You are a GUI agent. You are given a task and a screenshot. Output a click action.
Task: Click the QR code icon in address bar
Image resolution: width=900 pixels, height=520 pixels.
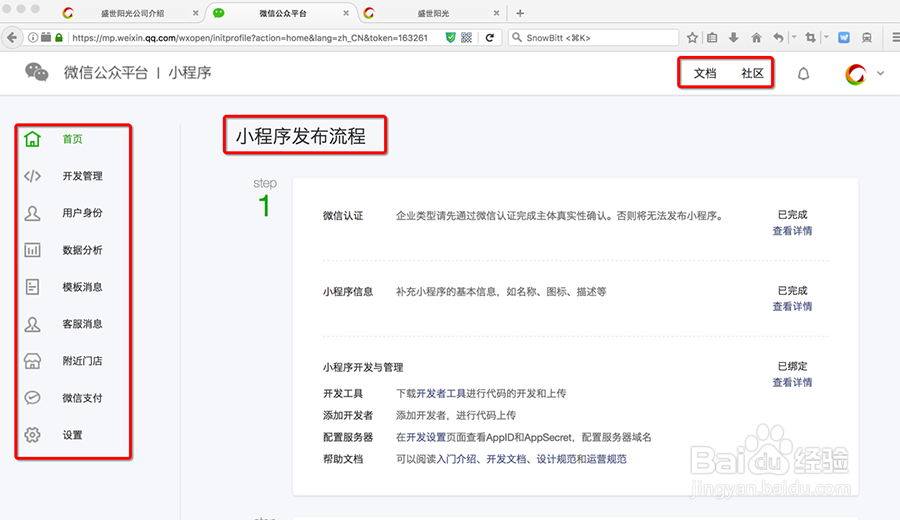point(467,38)
